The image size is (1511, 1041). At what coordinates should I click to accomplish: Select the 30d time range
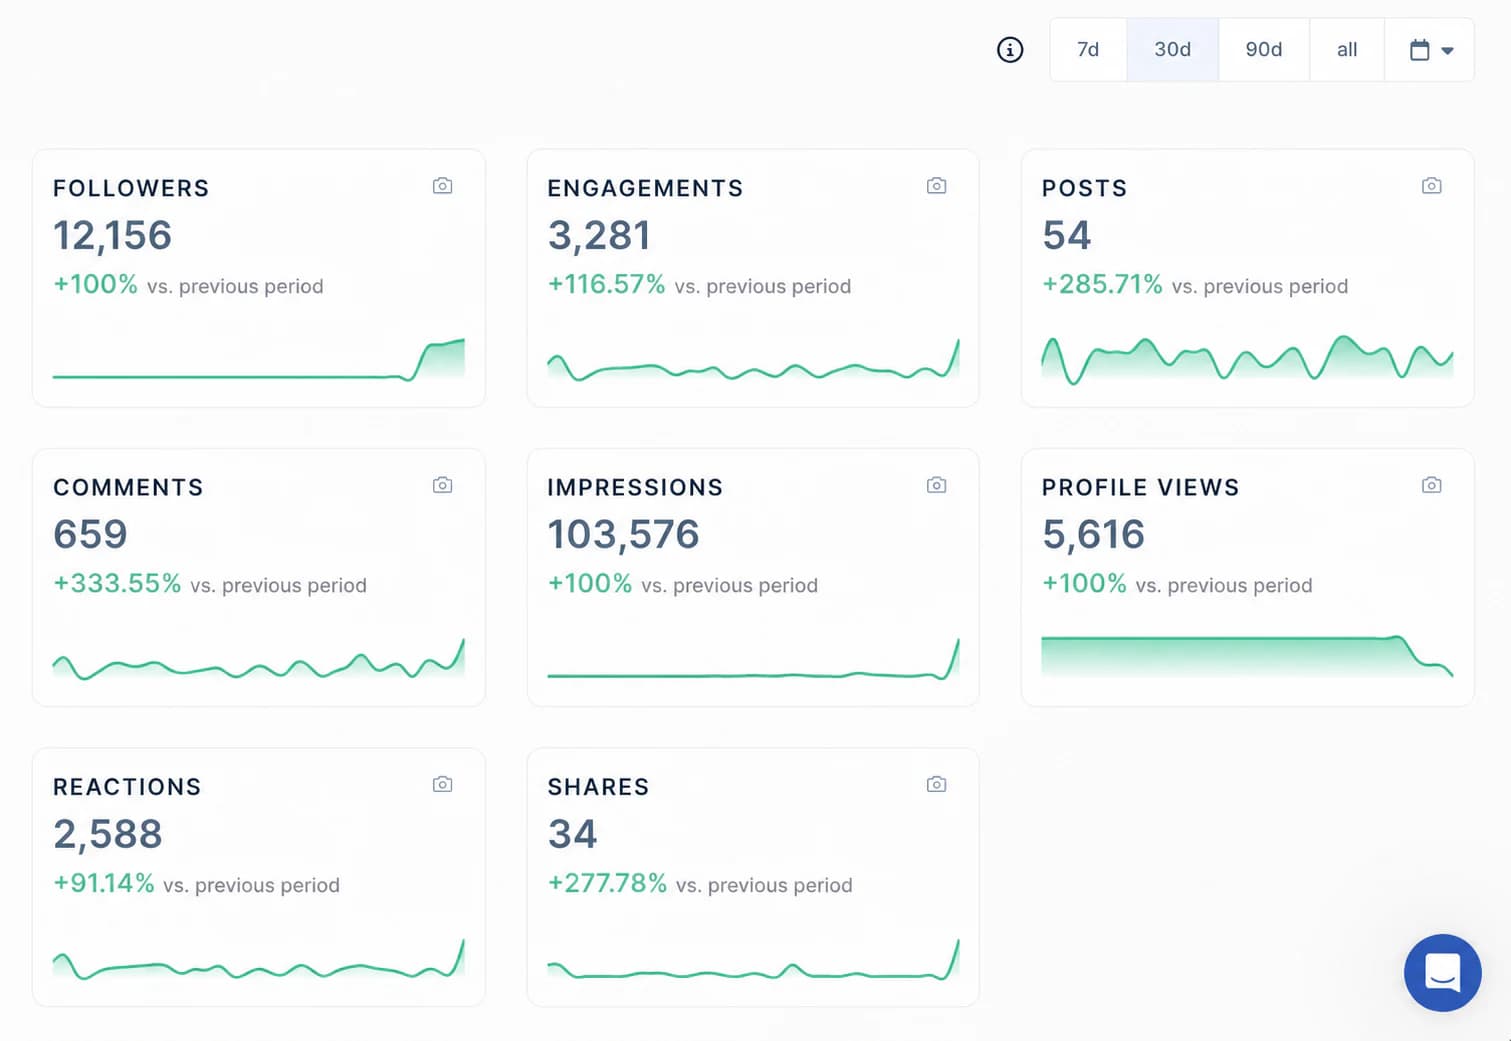(1172, 49)
